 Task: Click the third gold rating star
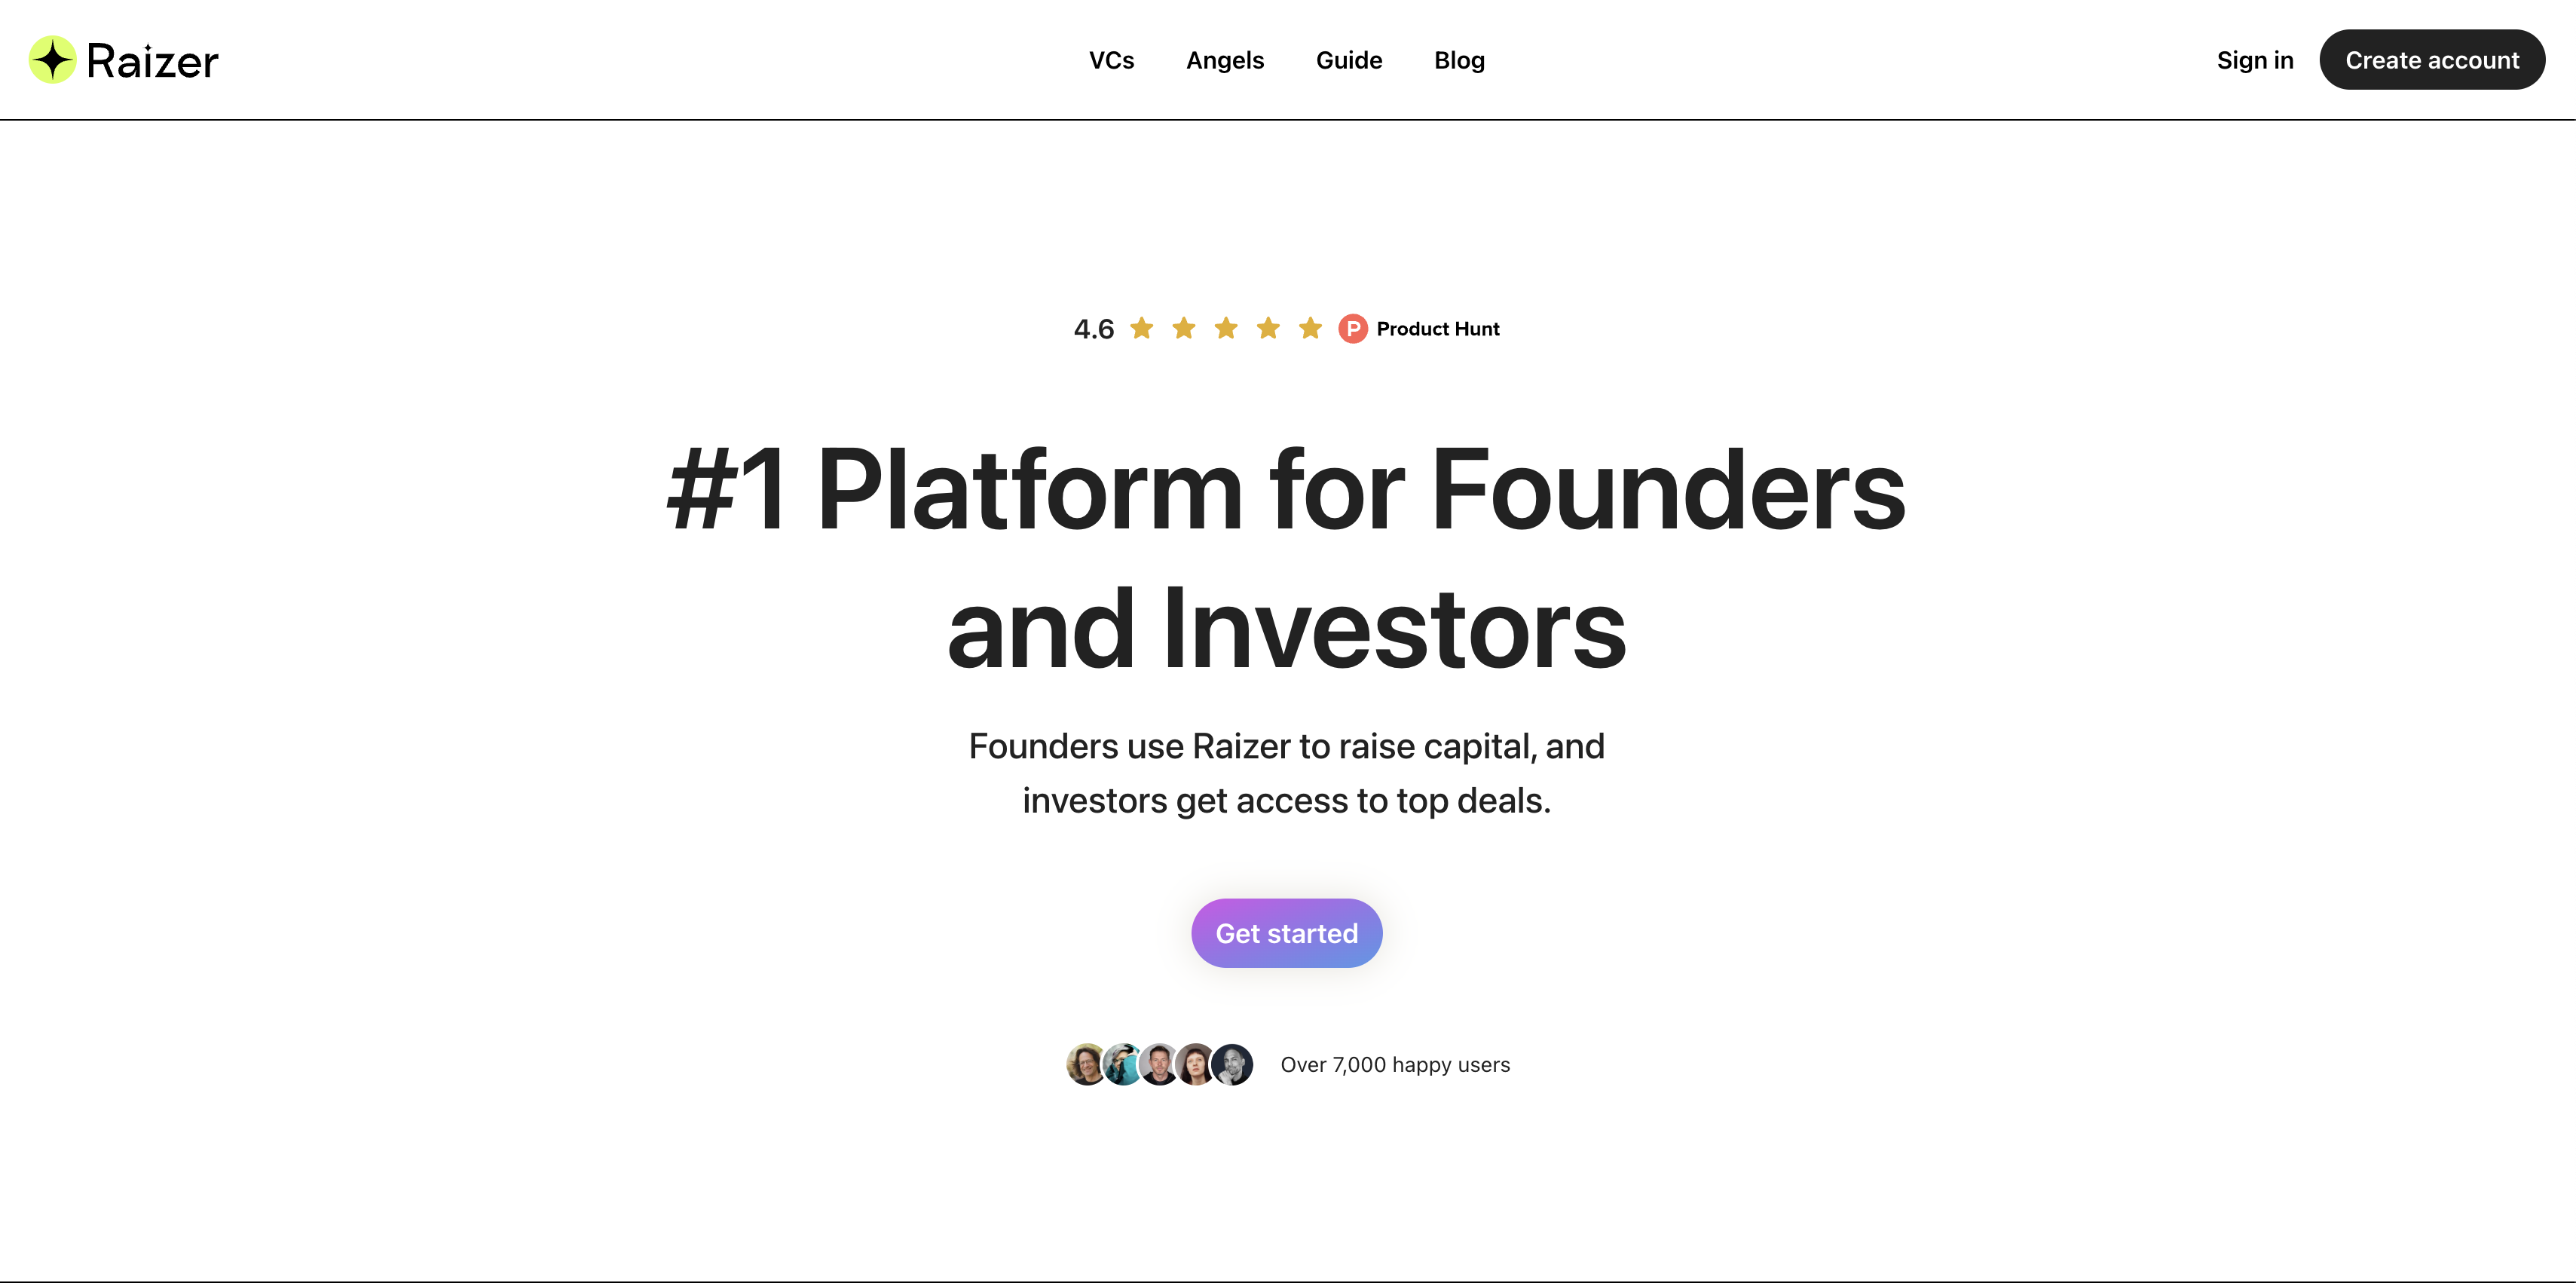click(x=1226, y=328)
